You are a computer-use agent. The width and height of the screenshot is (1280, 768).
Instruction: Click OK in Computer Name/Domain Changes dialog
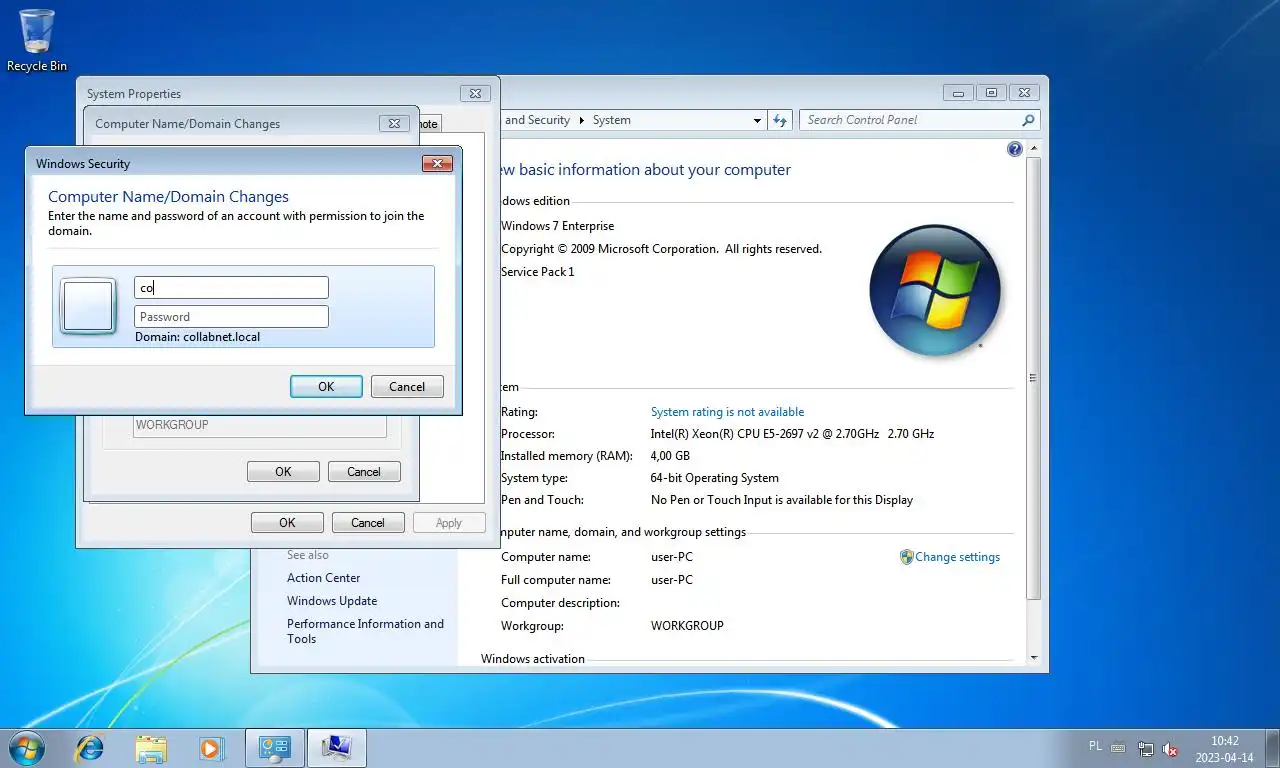click(x=283, y=472)
